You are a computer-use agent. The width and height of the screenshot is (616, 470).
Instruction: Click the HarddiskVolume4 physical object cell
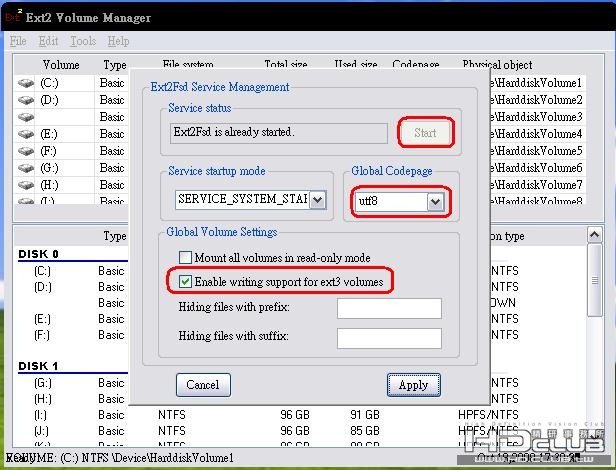click(537, 134)
